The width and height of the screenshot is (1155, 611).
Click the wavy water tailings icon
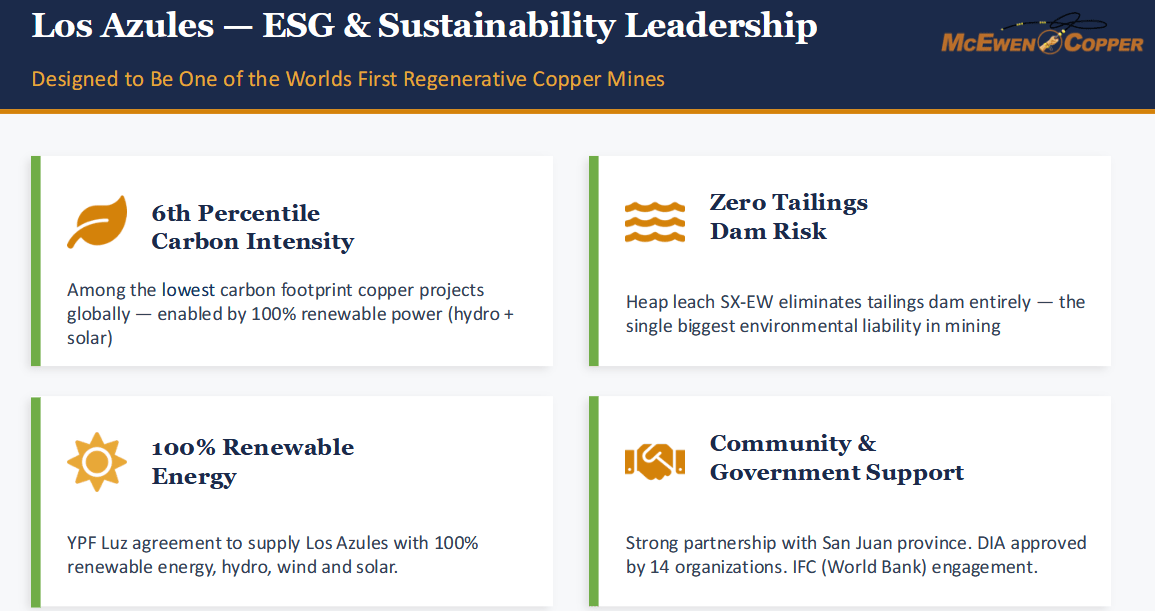coord(655,222)
